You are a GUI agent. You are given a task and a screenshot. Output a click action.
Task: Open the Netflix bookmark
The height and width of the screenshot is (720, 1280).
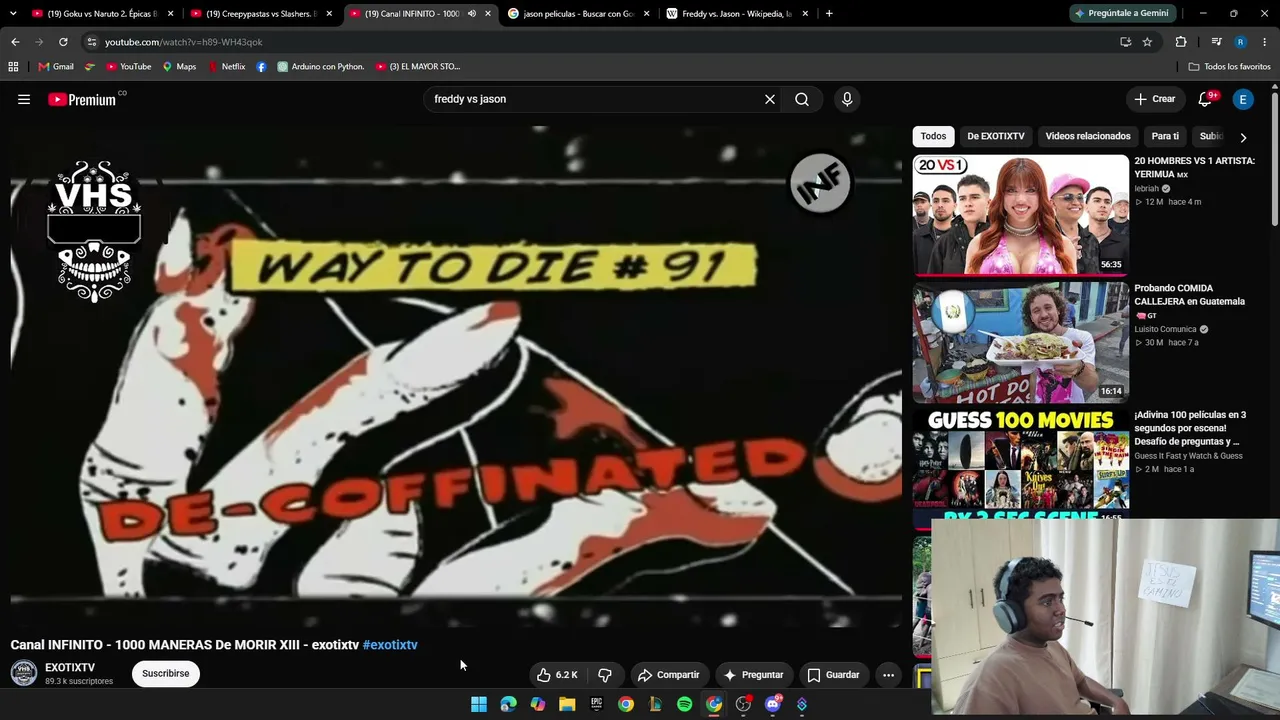click(226, 67)
